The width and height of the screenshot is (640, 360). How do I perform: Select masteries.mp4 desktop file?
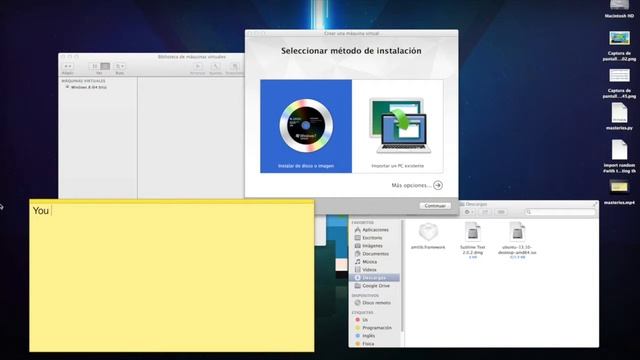619,193
